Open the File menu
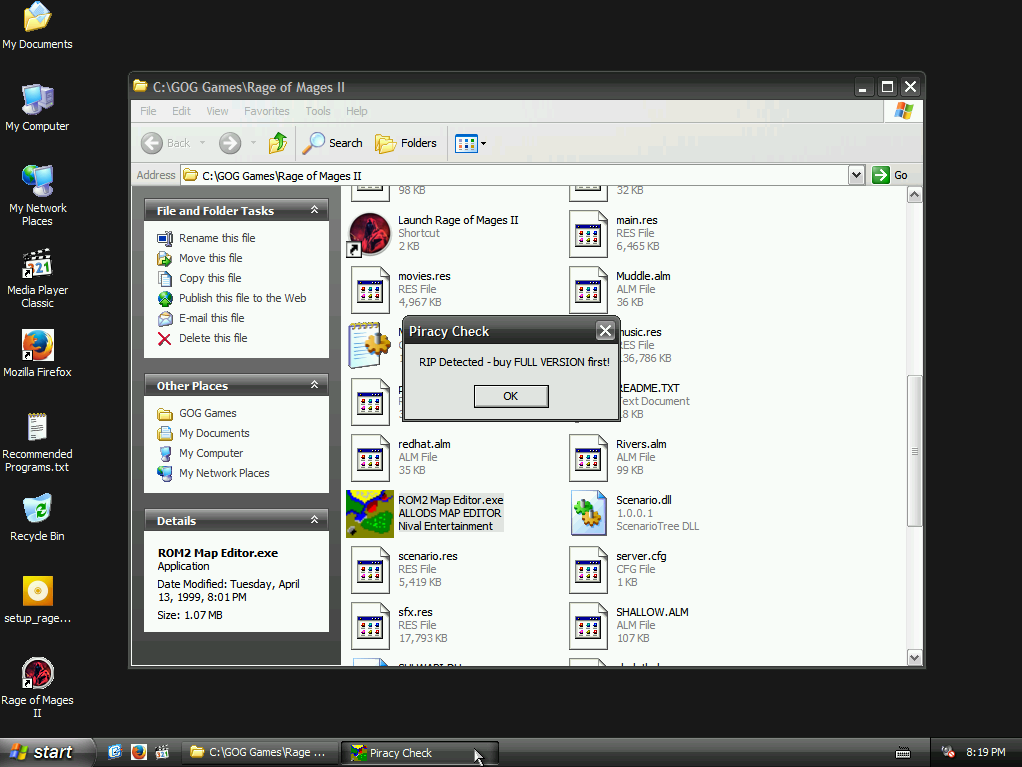Screen dimensions: 1022x767 [148, 111]
